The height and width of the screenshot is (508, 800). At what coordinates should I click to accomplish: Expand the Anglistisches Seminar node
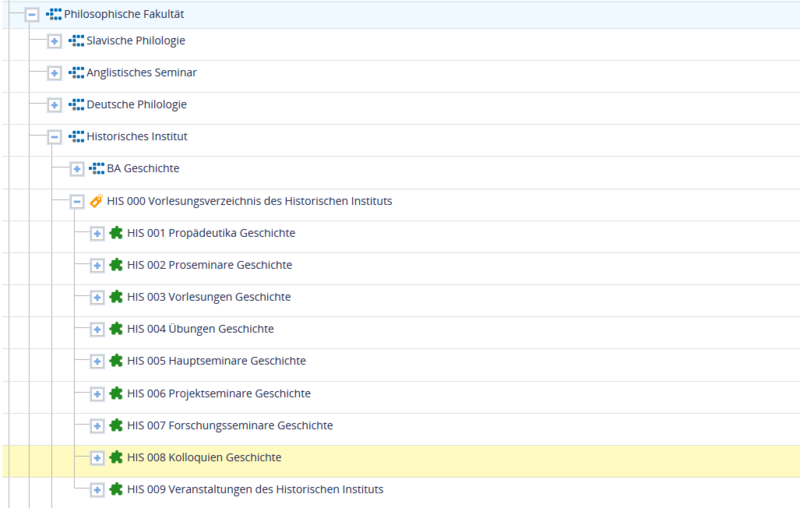55,74
